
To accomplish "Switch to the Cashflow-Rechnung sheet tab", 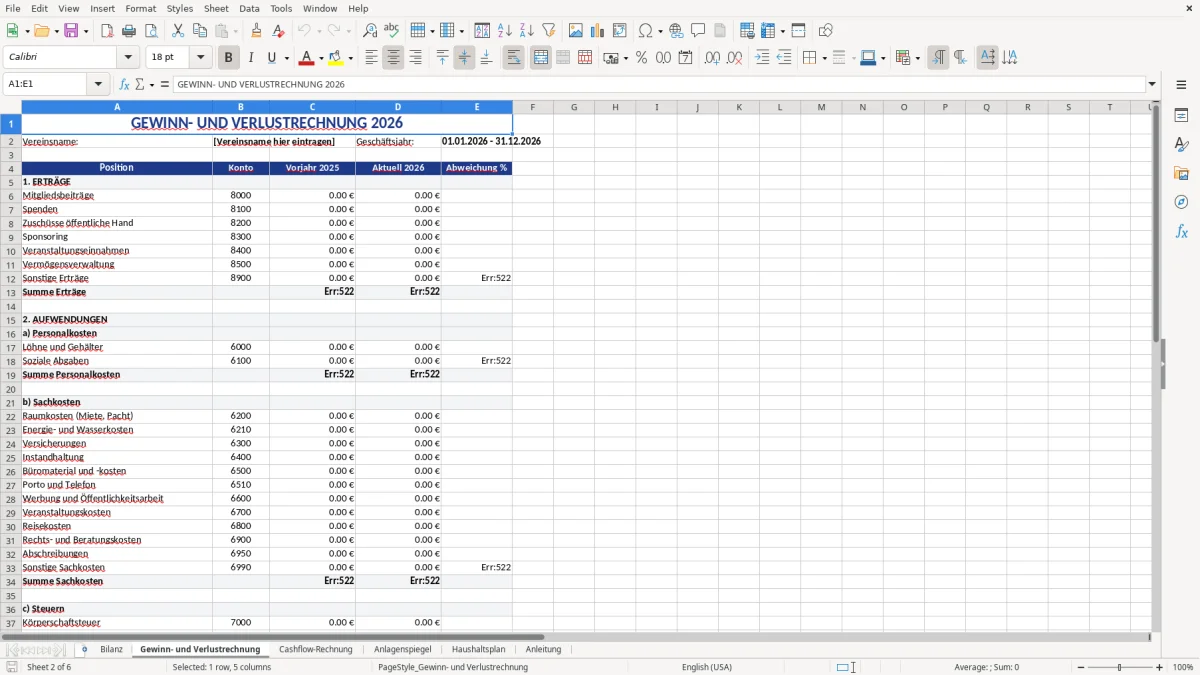I will [315, 649].
